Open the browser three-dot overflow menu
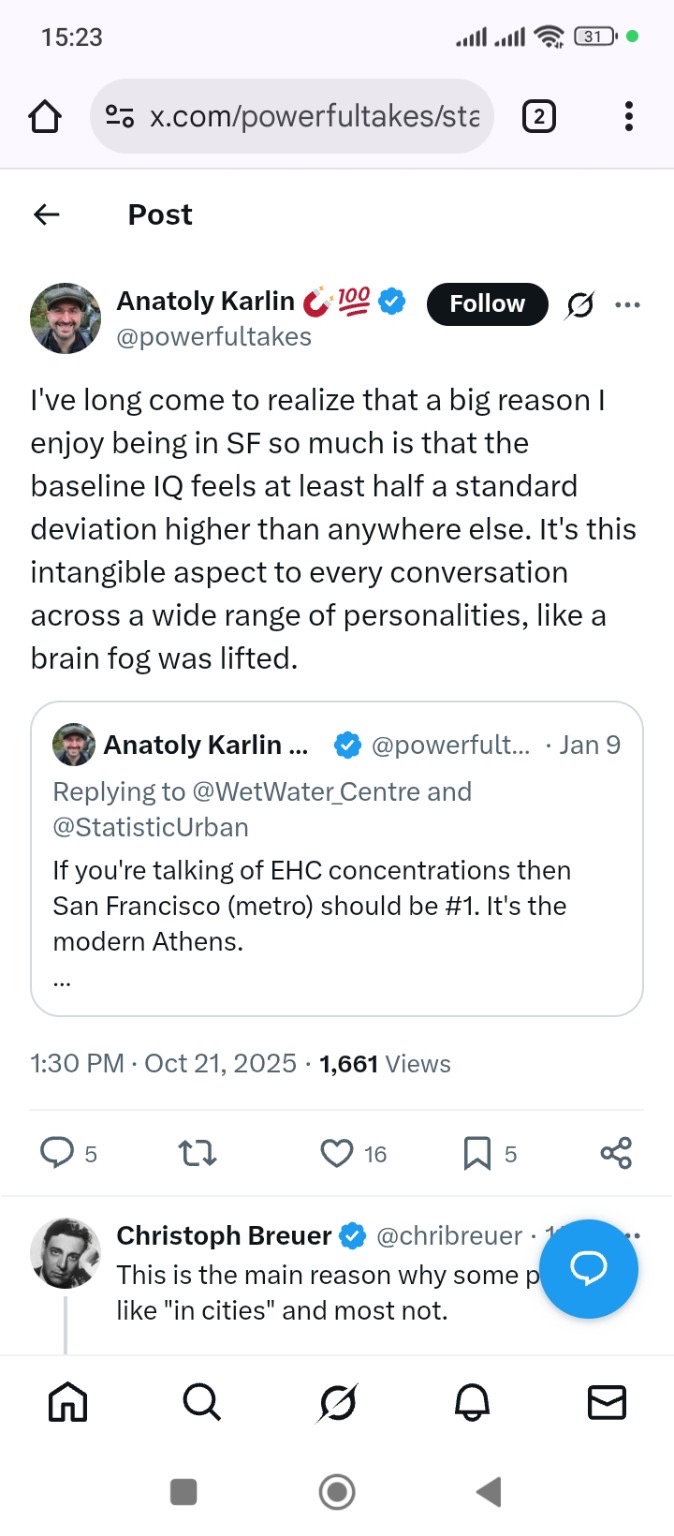Image resolution: width=674 pixels, height=1536 pixels. pyautogui.click(x=628, y=118)
